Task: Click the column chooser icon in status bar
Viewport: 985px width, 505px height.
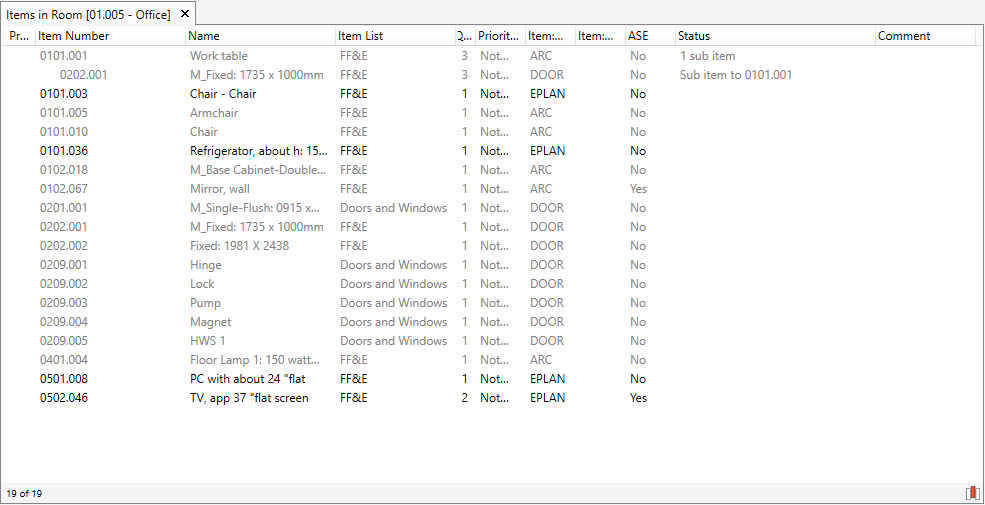Action: pos(972,493)
